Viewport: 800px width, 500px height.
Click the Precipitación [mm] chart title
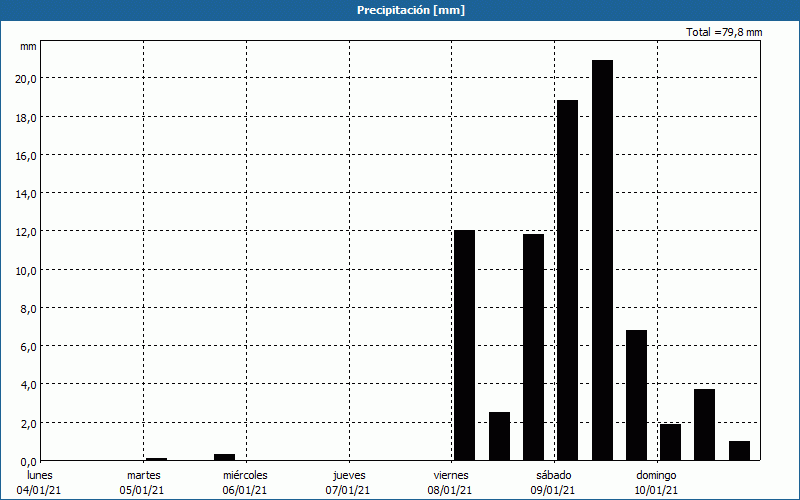click(x=411, y=10)
